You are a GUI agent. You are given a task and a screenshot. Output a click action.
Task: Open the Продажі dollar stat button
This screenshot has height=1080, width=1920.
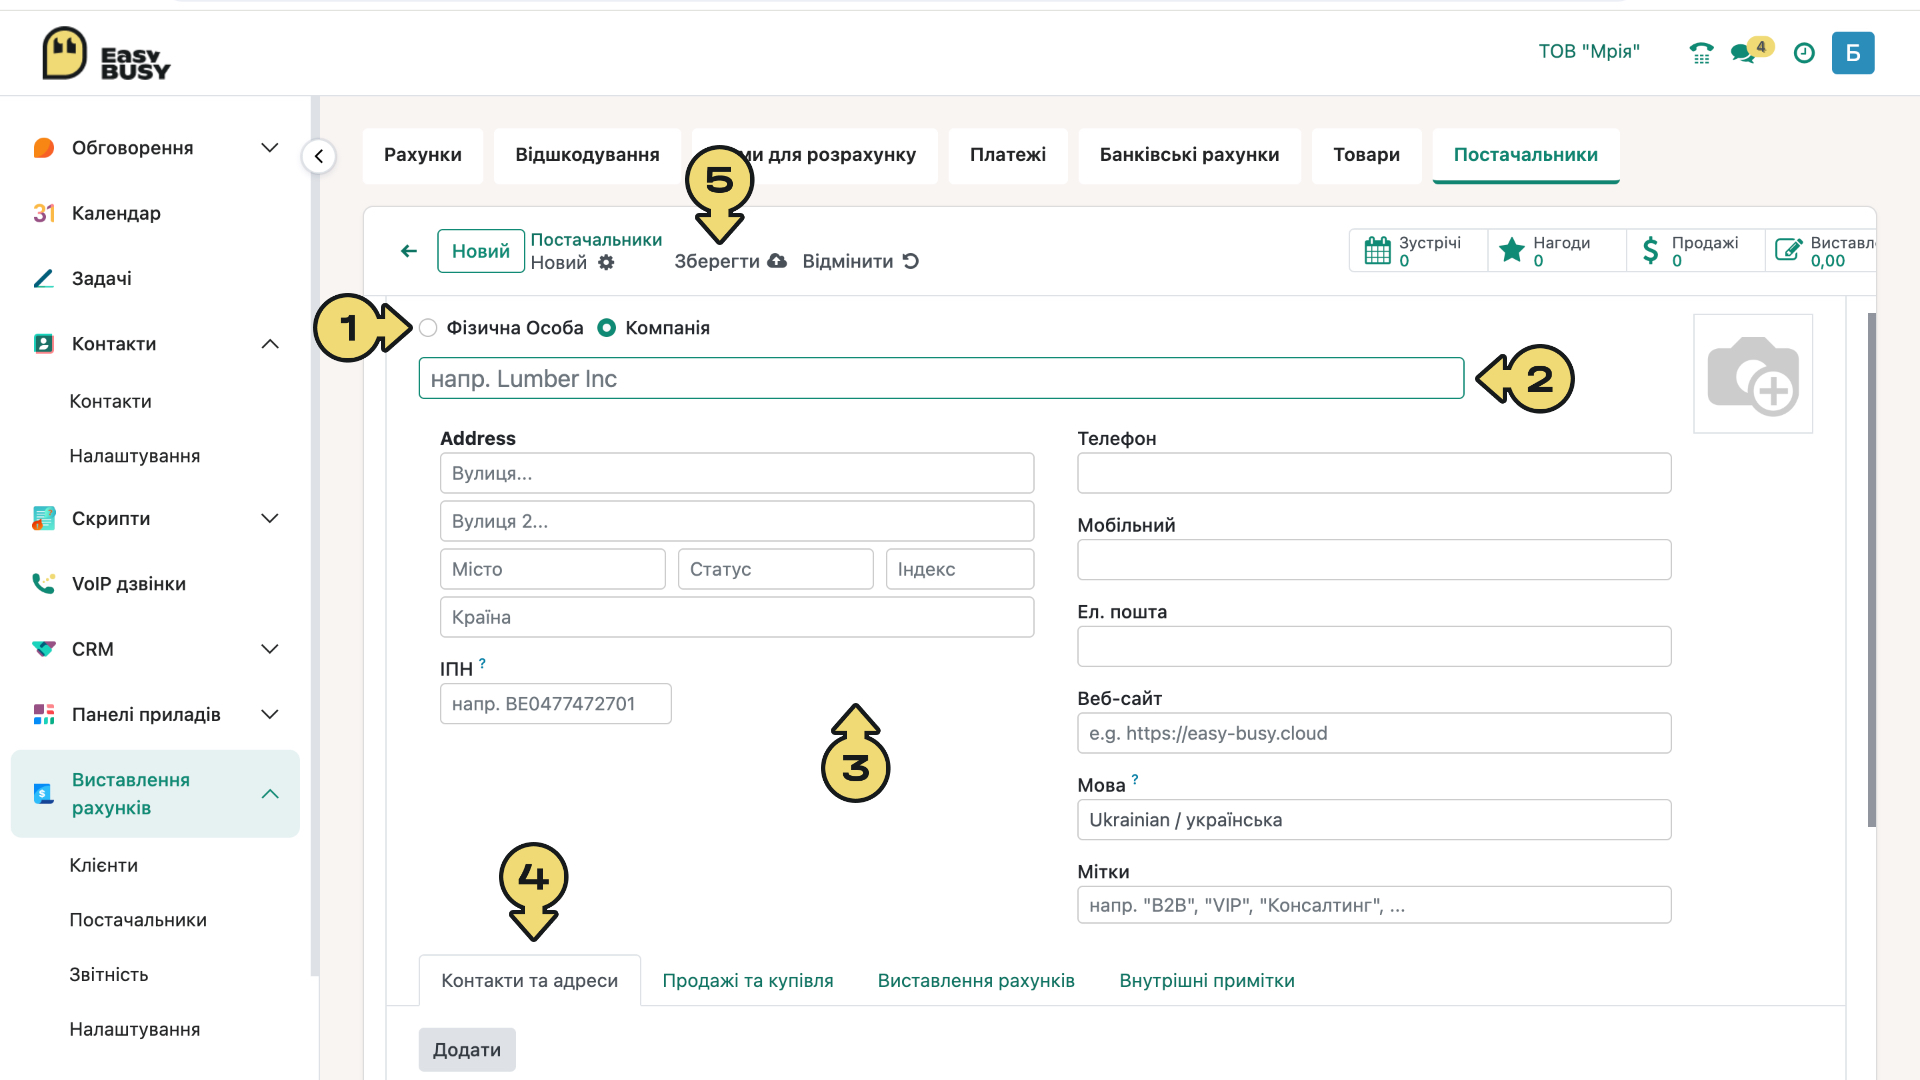(1695, 251)
